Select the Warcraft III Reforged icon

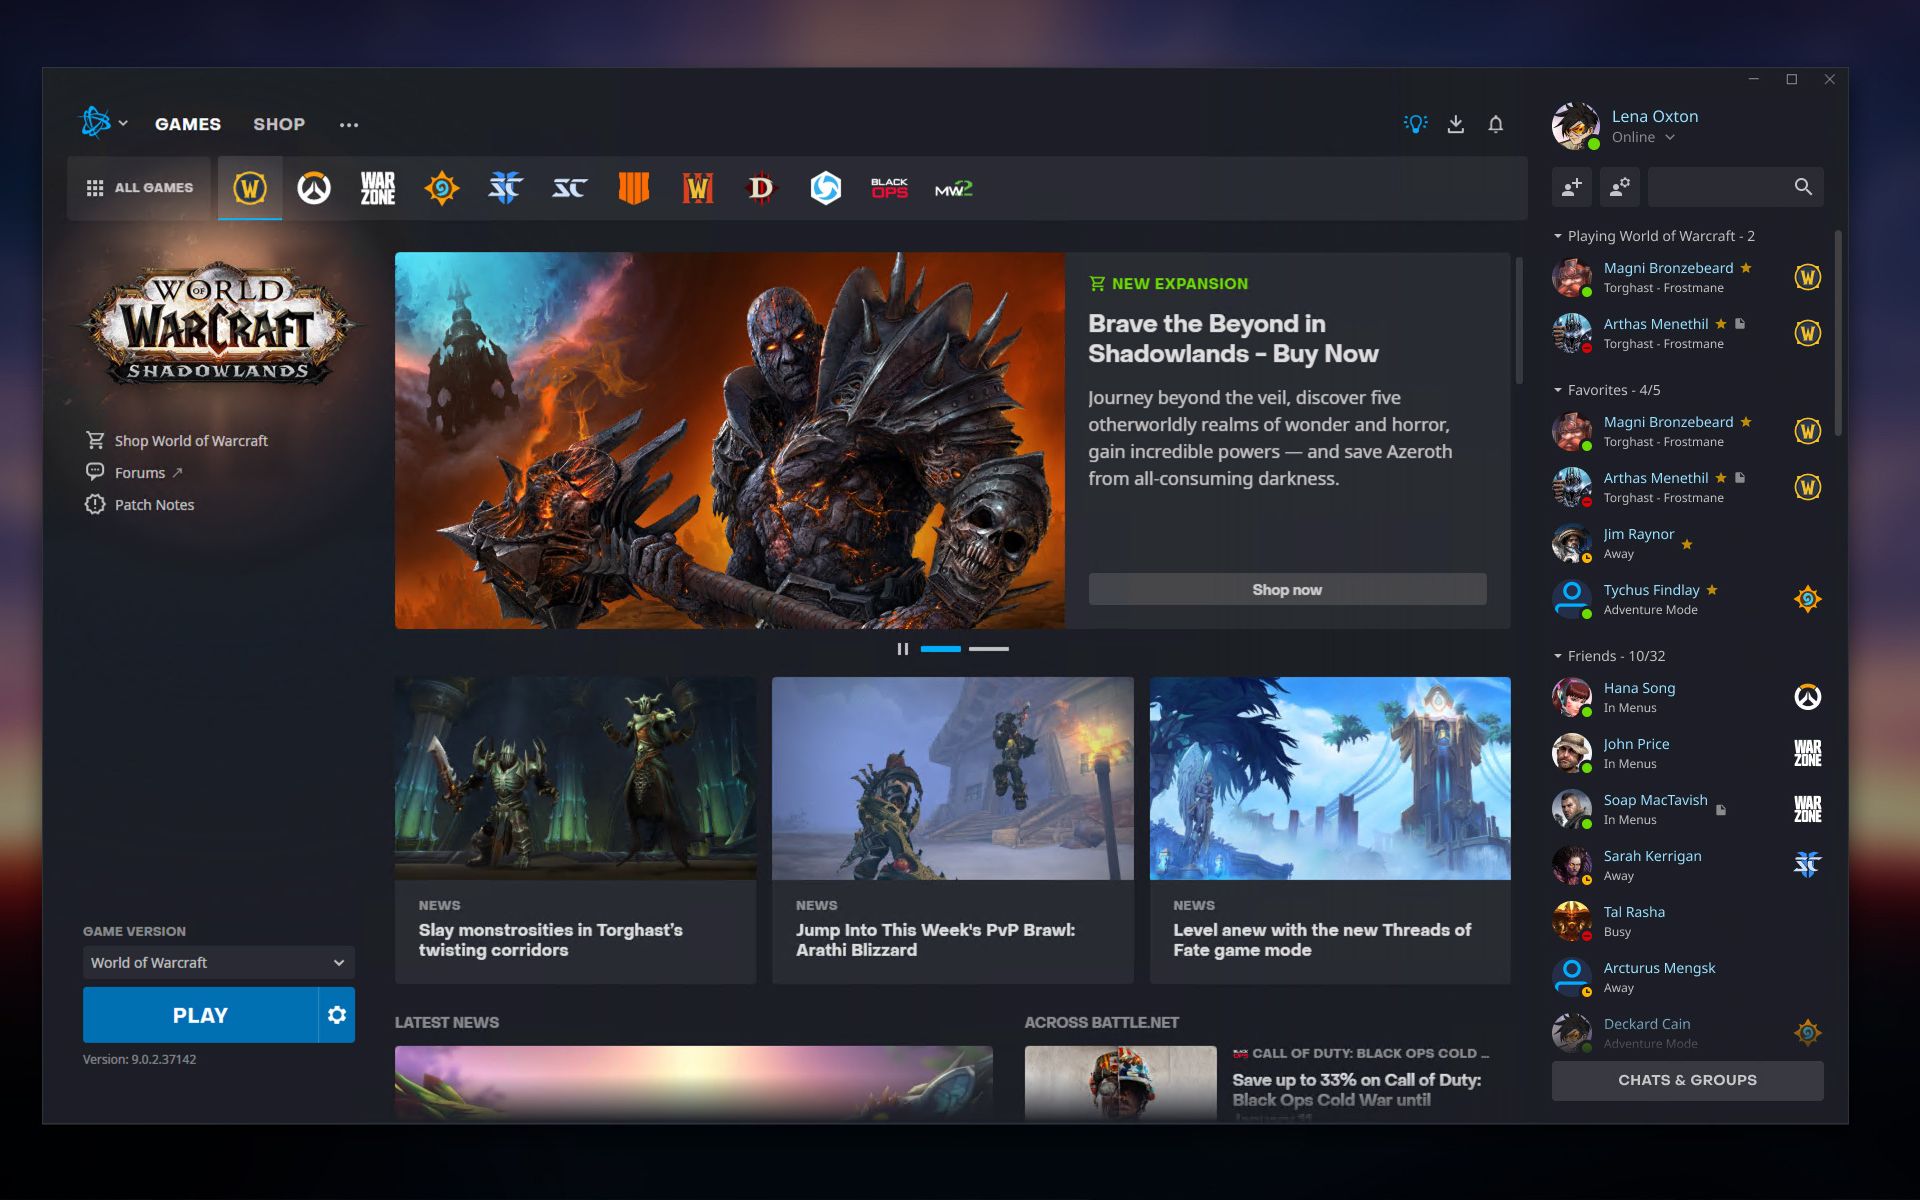point(698,188)
